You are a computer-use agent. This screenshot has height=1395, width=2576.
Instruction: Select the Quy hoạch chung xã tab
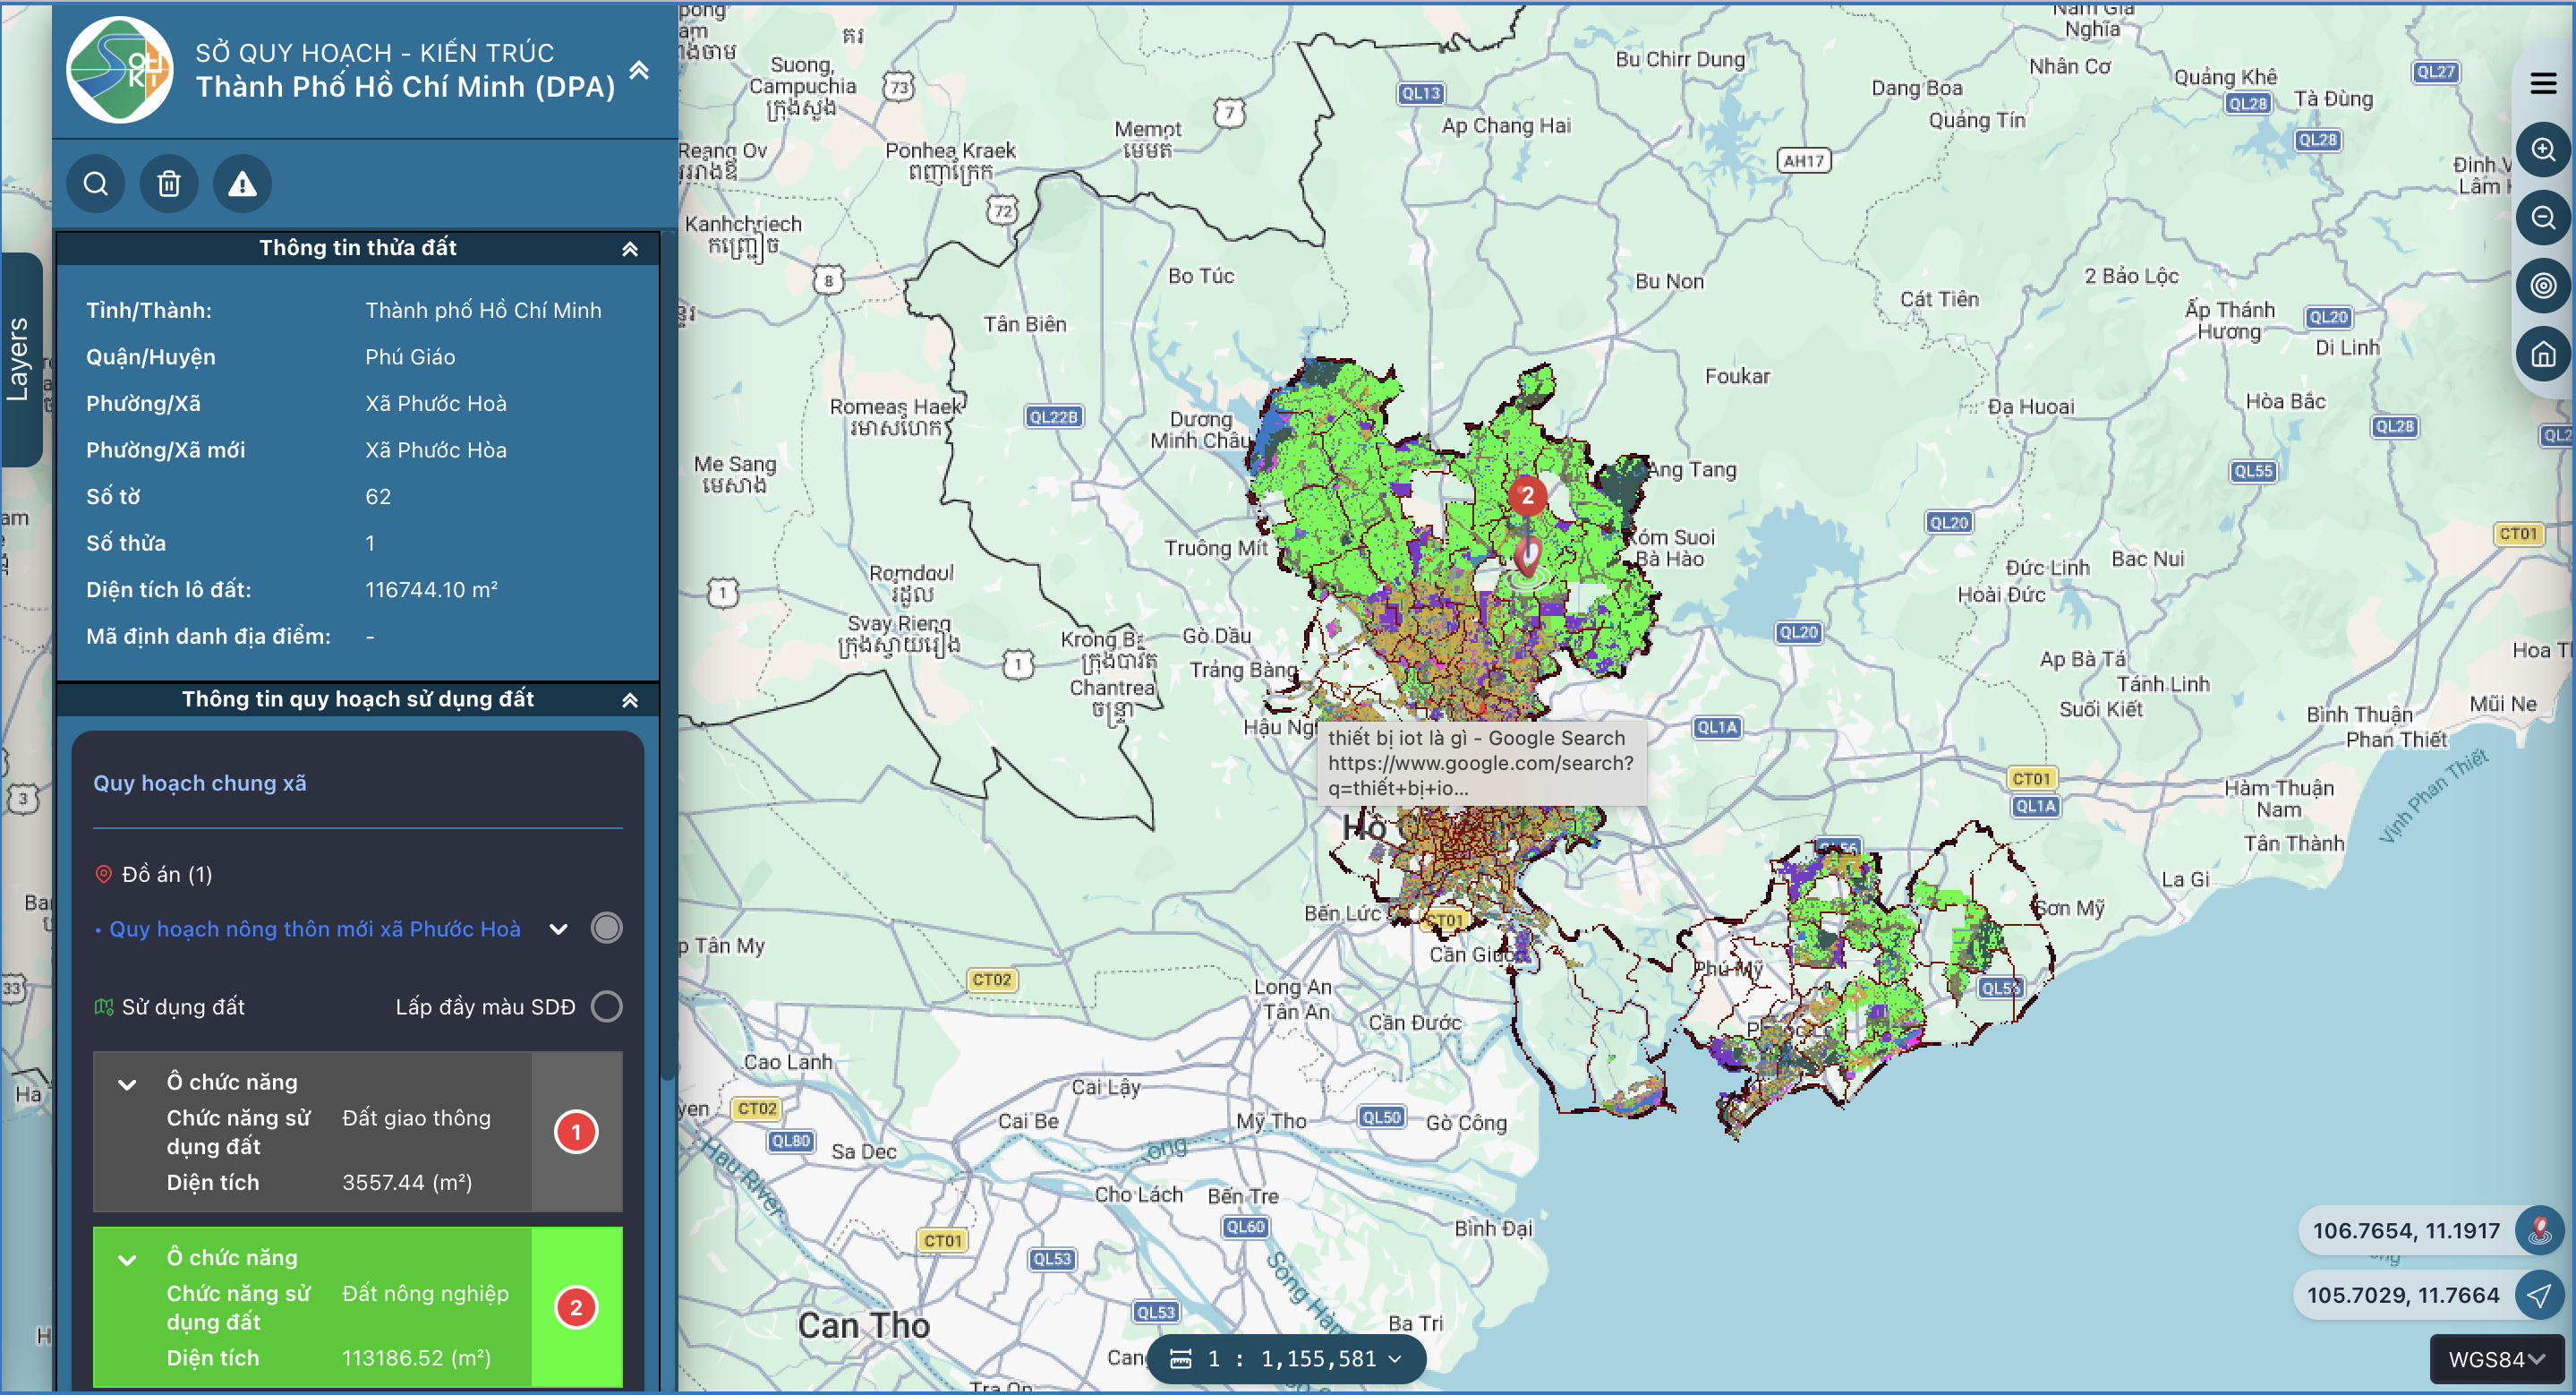pyautogui.click(x=200, y=783)
